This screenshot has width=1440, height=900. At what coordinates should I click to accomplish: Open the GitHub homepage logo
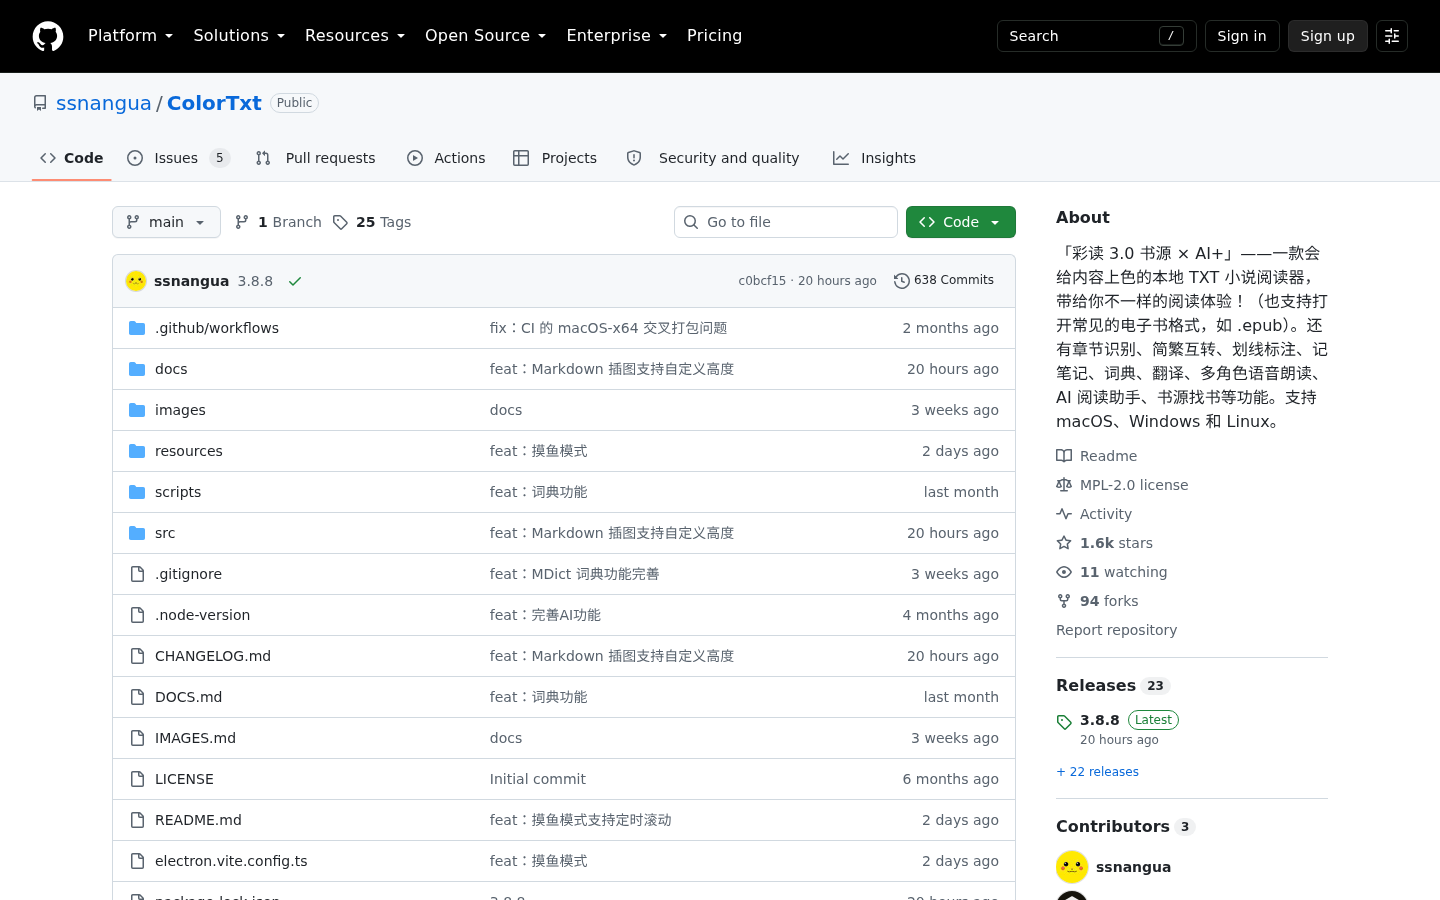[48, 36]
